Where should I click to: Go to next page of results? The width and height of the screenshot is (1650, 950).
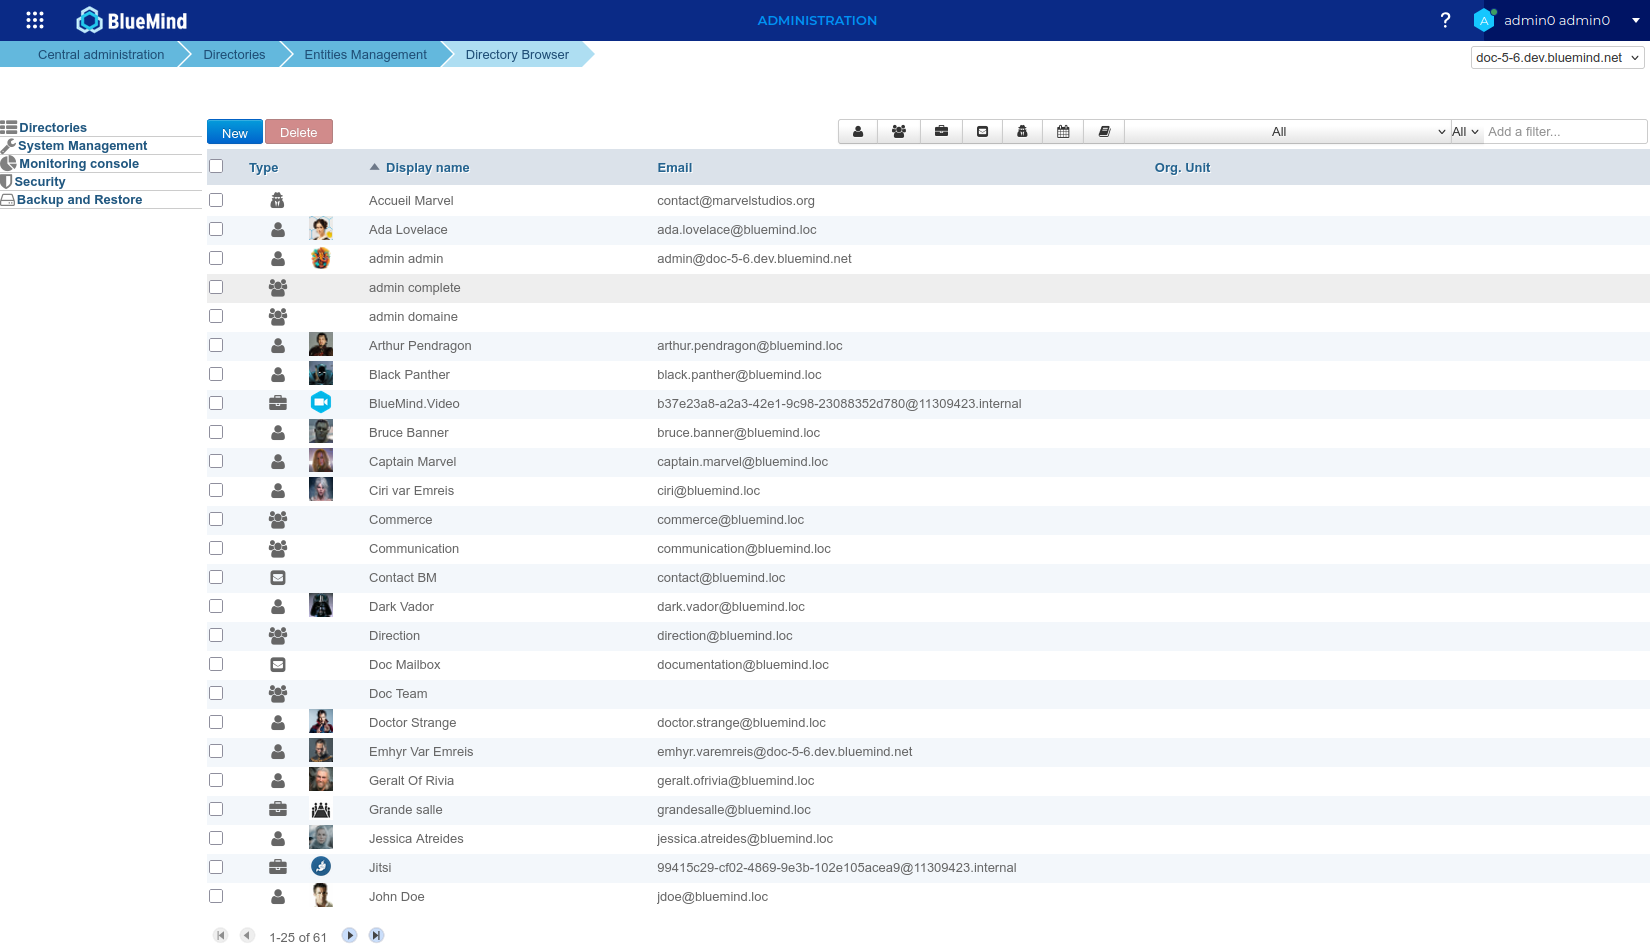(349, 936)
